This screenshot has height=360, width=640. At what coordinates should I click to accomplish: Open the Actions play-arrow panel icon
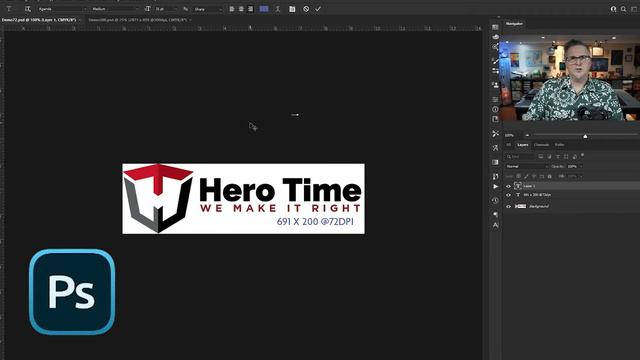[x=496, y=187]
